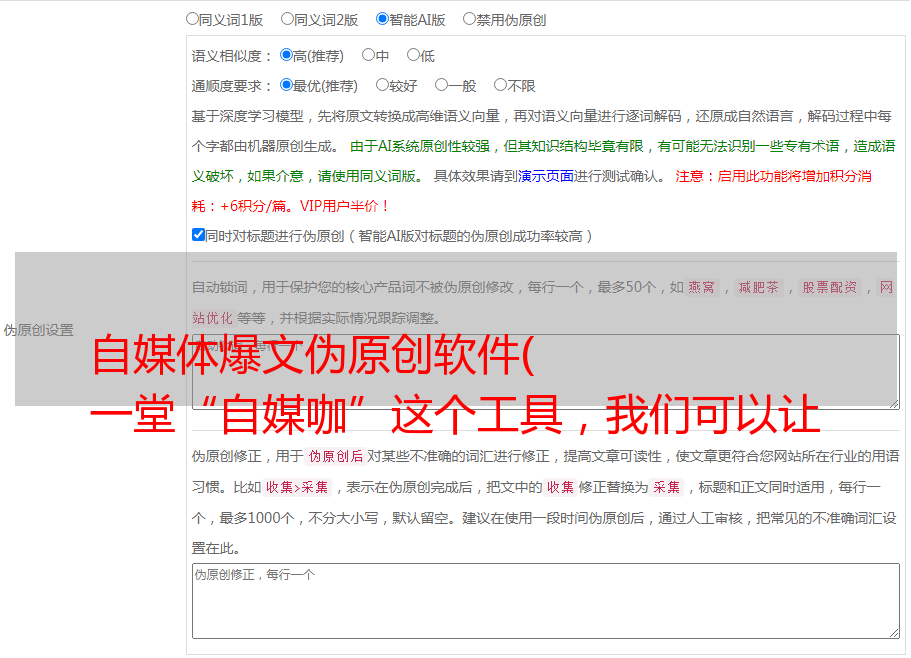
Task: Select 禁用伪原创 radio option
Action: coord(469,19)
